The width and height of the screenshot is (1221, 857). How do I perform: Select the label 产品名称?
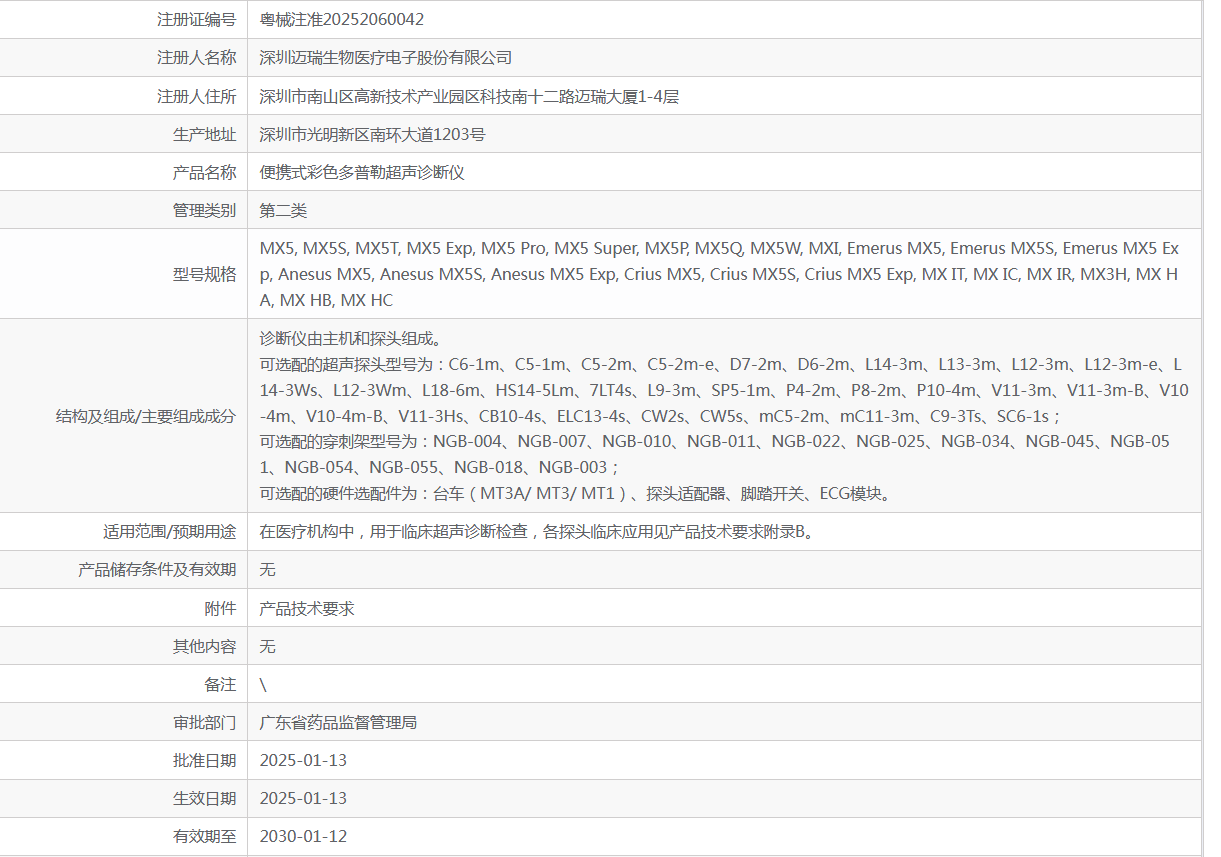tap(205, 172)
